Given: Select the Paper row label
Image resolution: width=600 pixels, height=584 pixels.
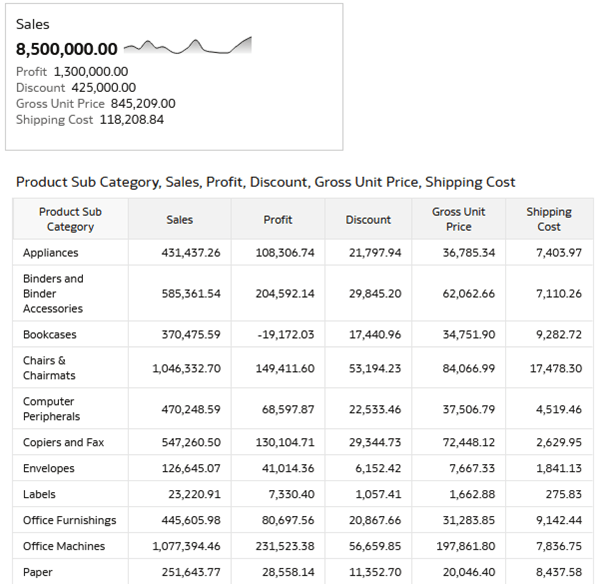Looking at the screenshot, I should (x=38, y=572).
